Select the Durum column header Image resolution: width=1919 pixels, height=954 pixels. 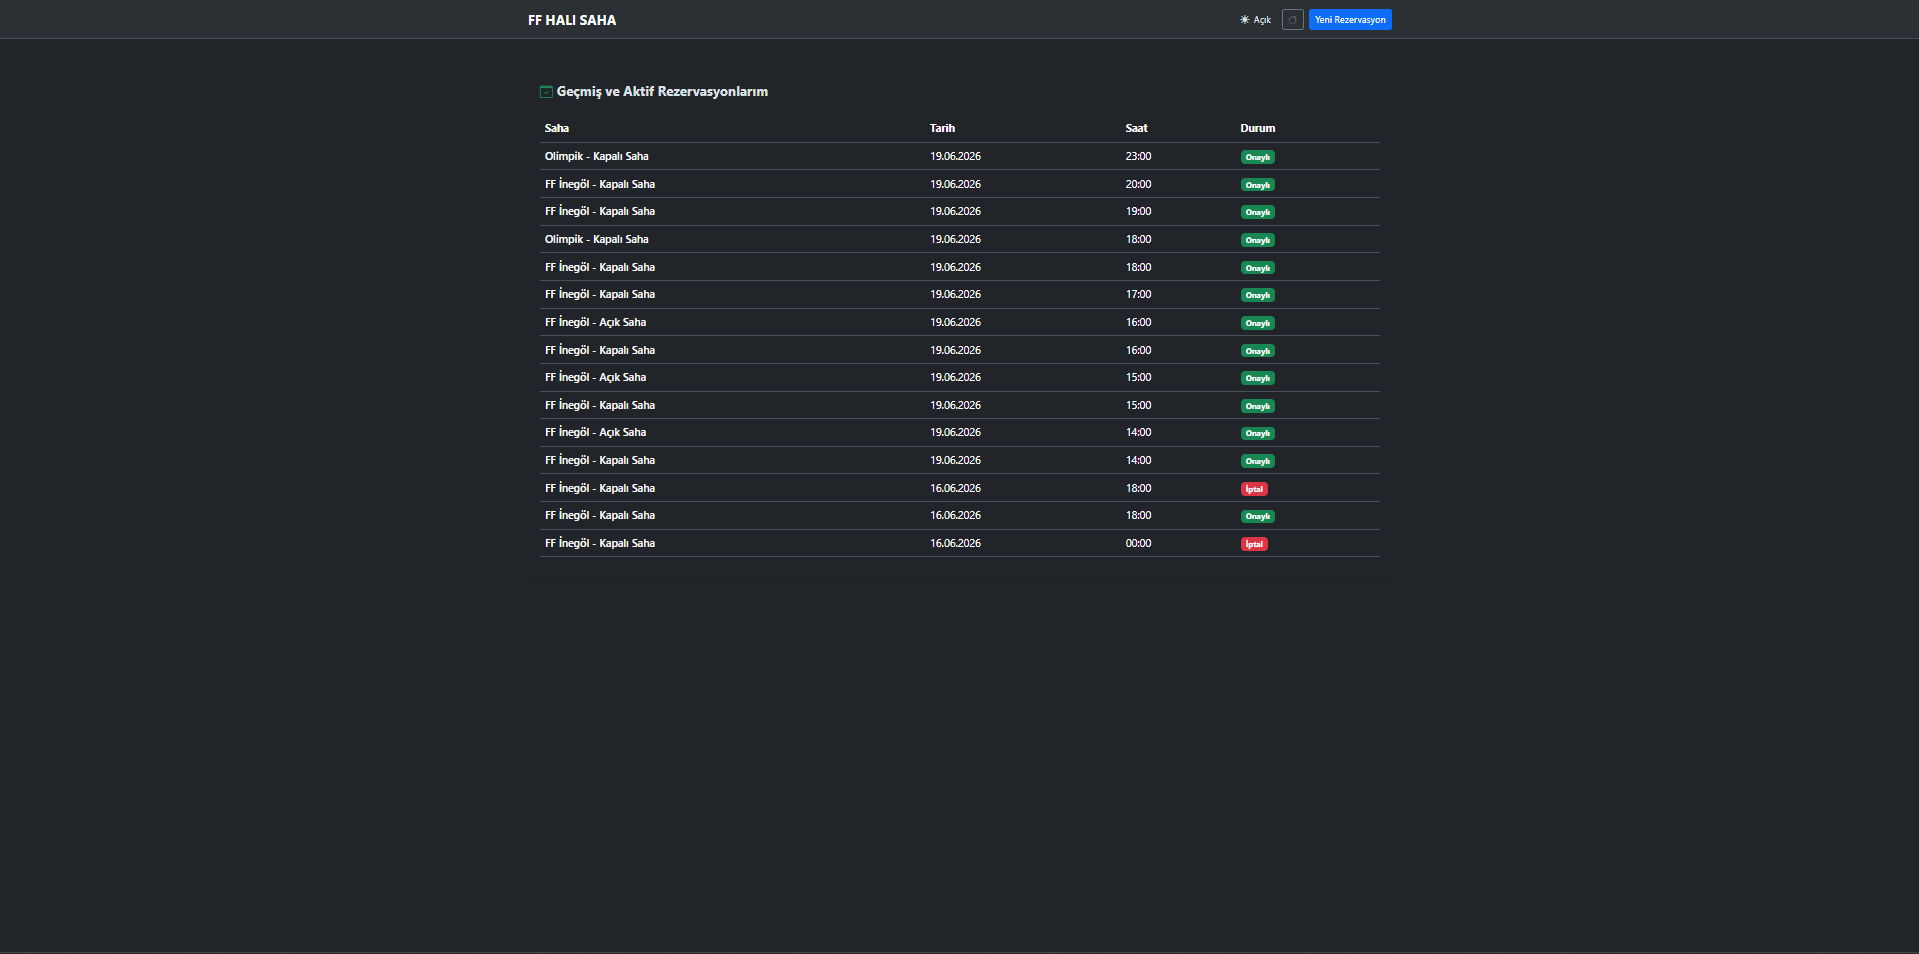(x=1258, y=128)
